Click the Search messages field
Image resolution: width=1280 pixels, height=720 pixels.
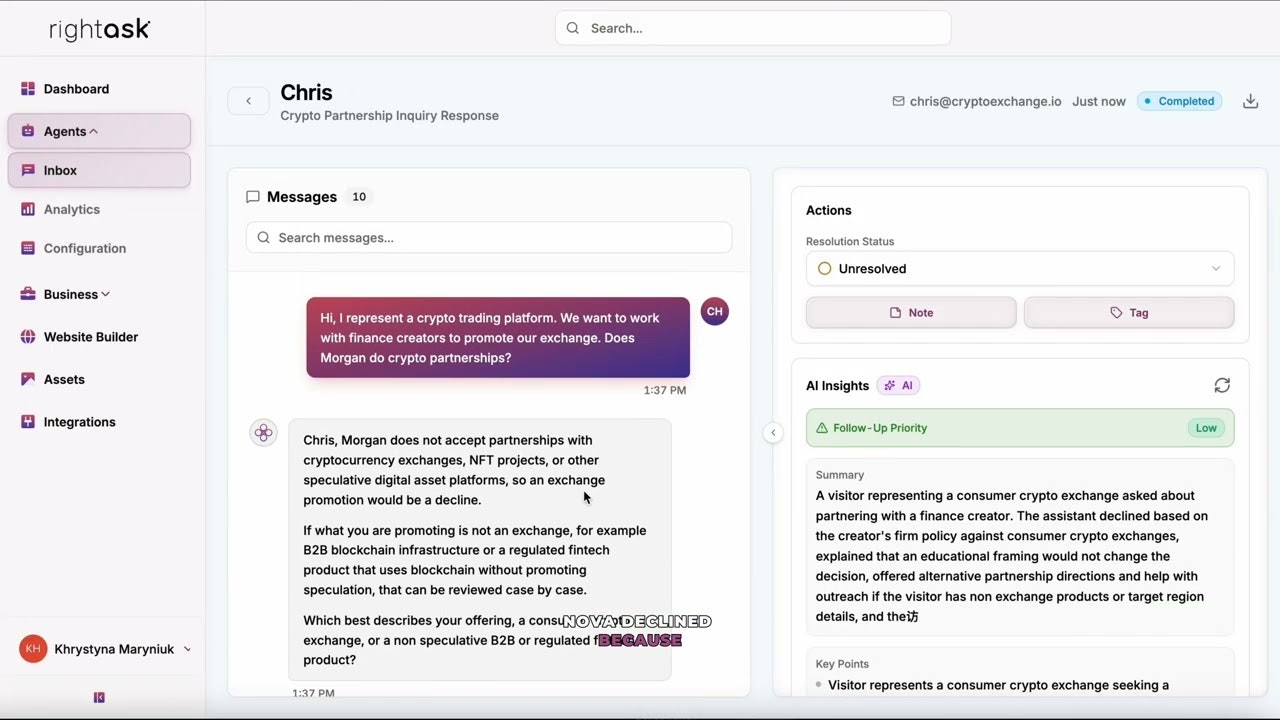(x=489, y=237)
